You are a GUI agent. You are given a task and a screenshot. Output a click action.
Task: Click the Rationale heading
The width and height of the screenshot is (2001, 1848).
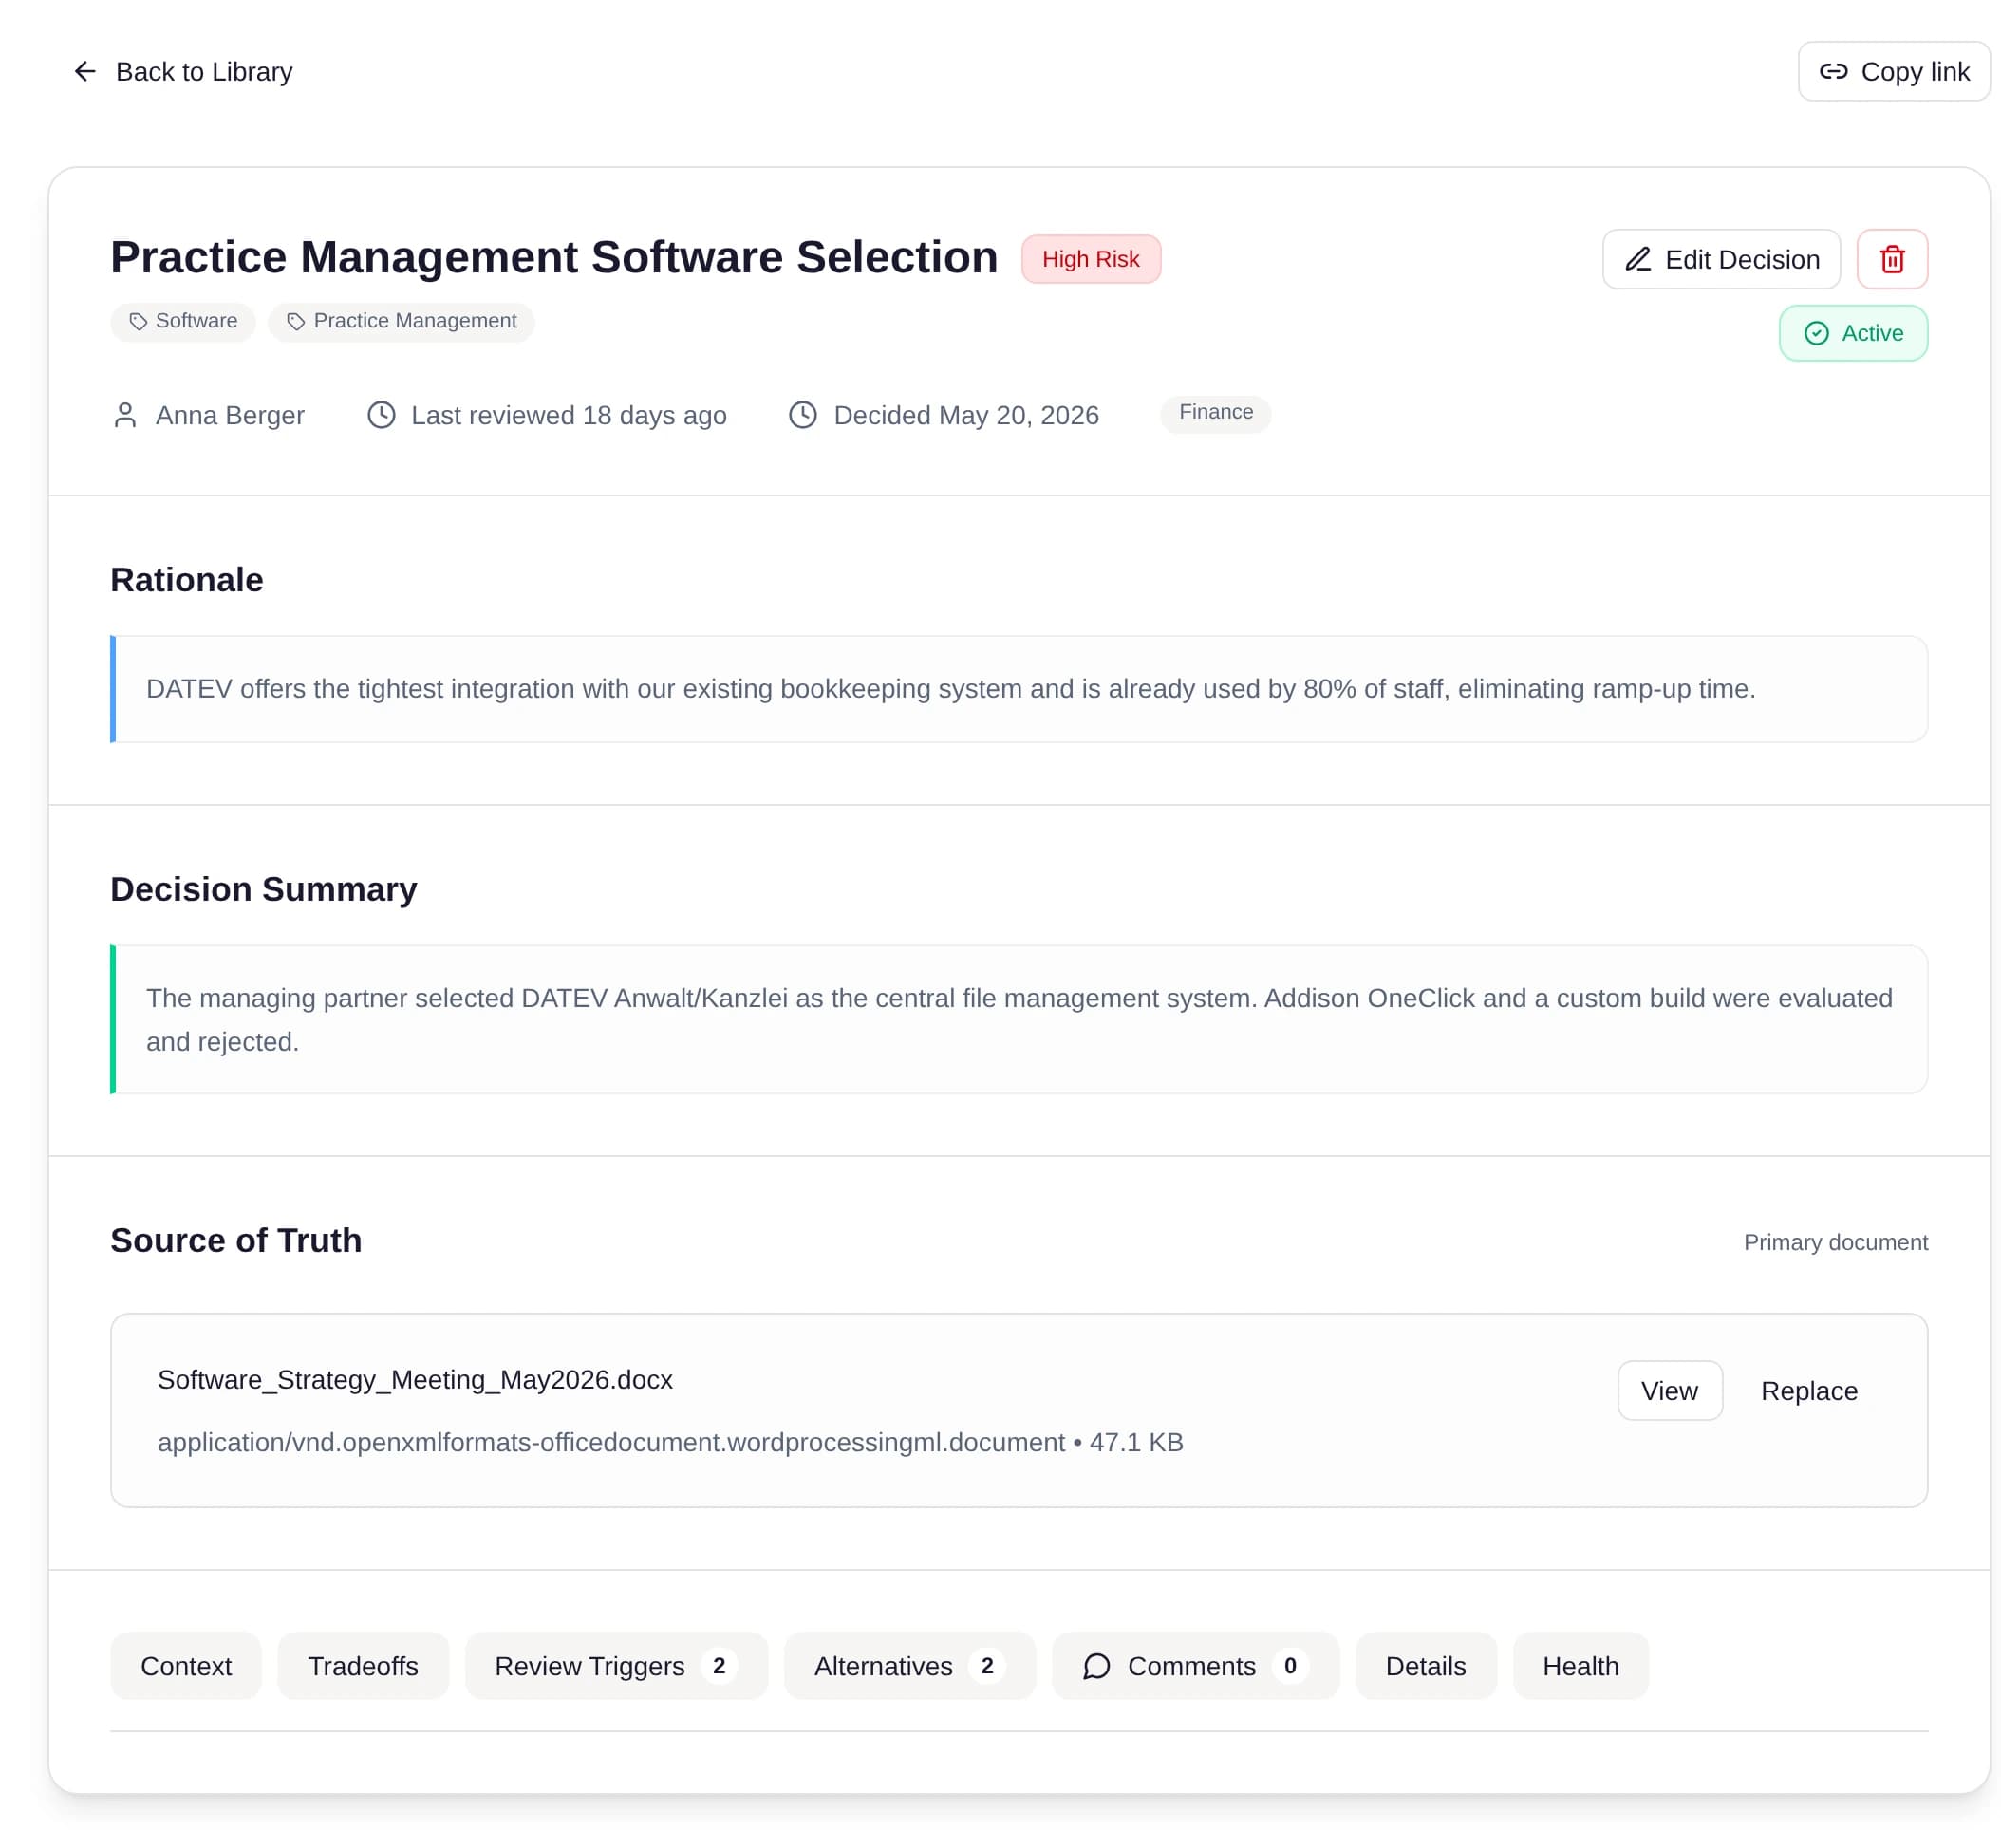pos(187,580)
